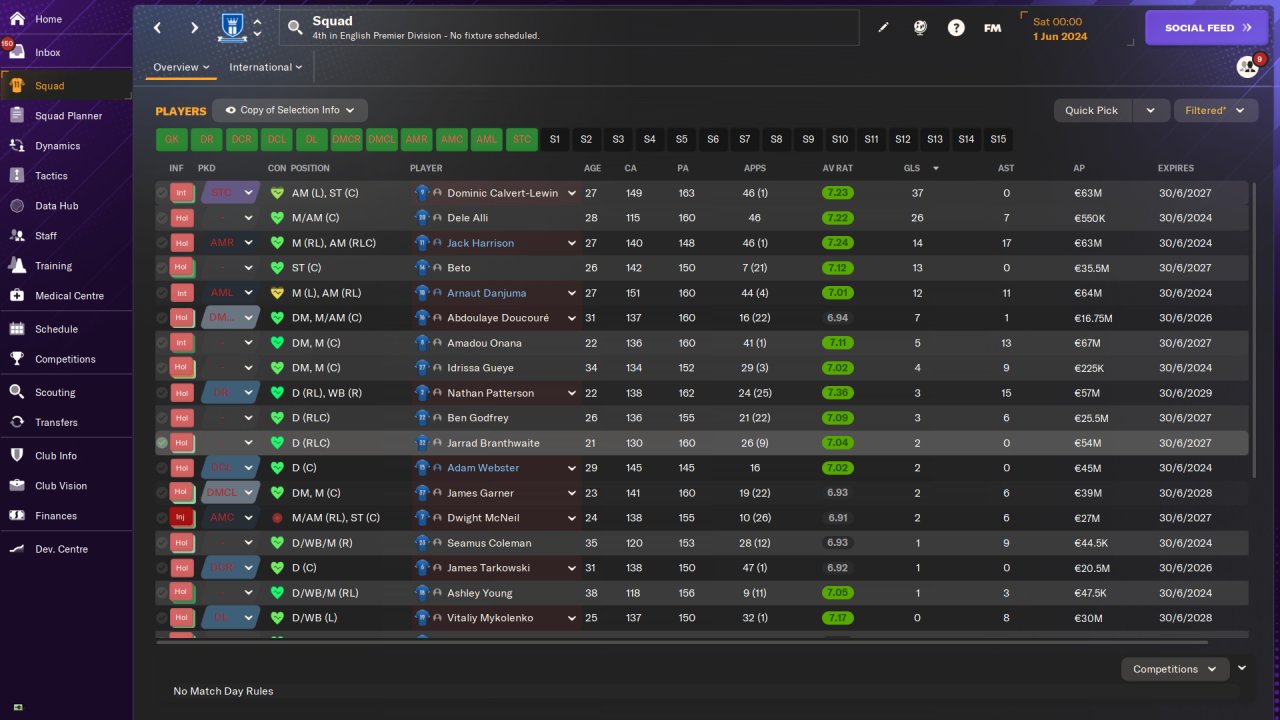Open the Competitions dropdown at the bottom
The height and width of the screenshot is (720, 1280).
click(x=1175, y=669)
